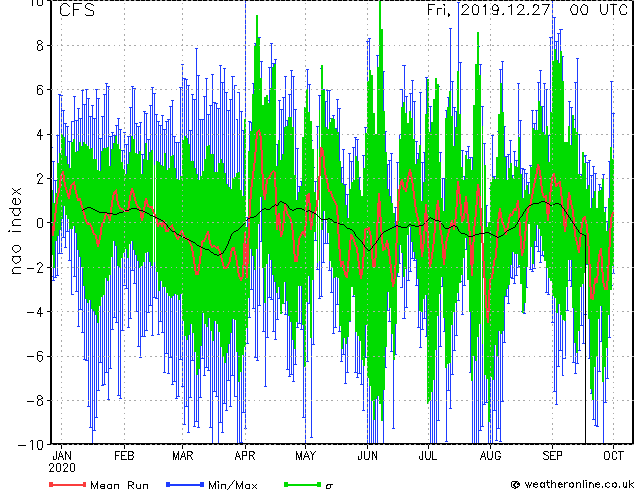Click the 'Min/Max' legend text
The height and width of the screenshot is (490, 634).
coord(233,485)
